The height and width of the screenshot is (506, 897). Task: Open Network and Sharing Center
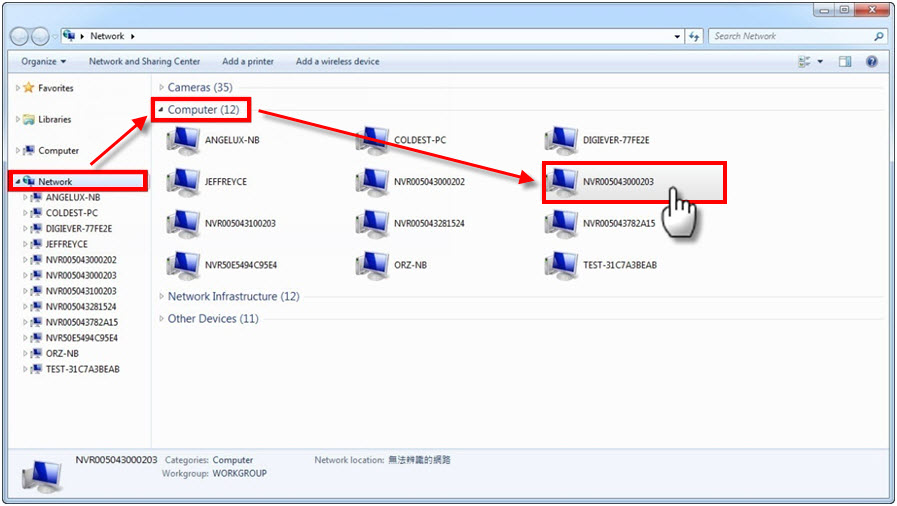click(144, 62)
